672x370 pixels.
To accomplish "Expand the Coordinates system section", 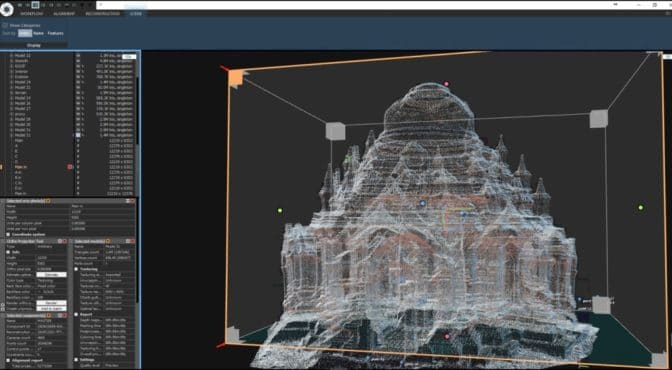I will click(x=8, y=235).
